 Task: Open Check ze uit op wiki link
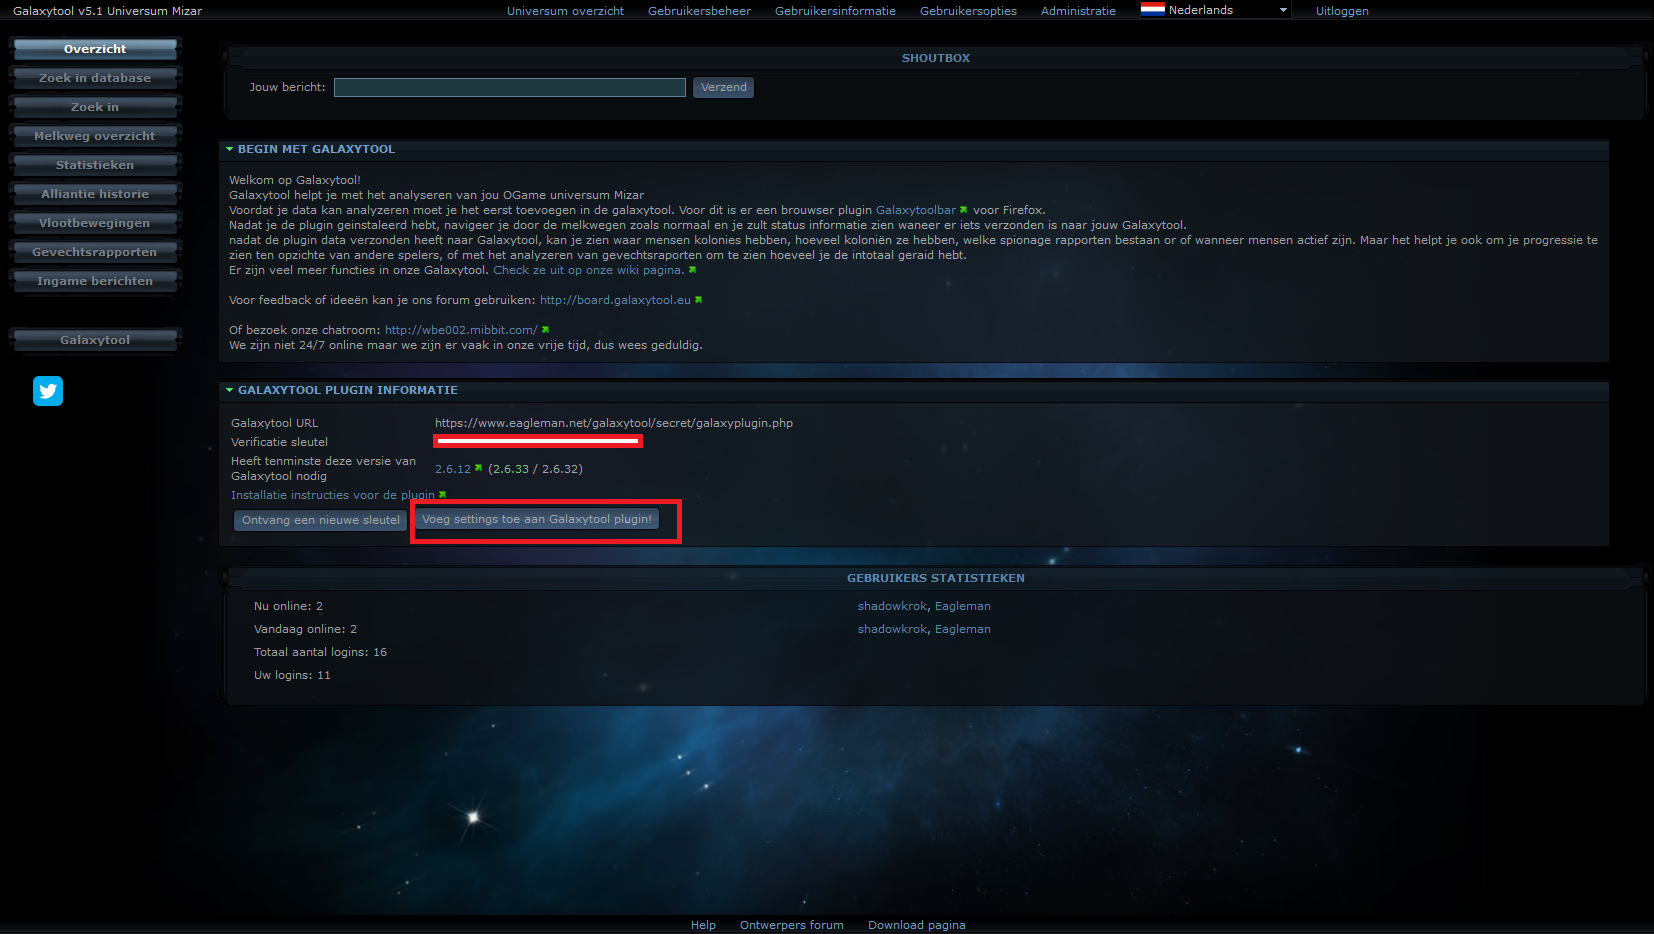588,270
